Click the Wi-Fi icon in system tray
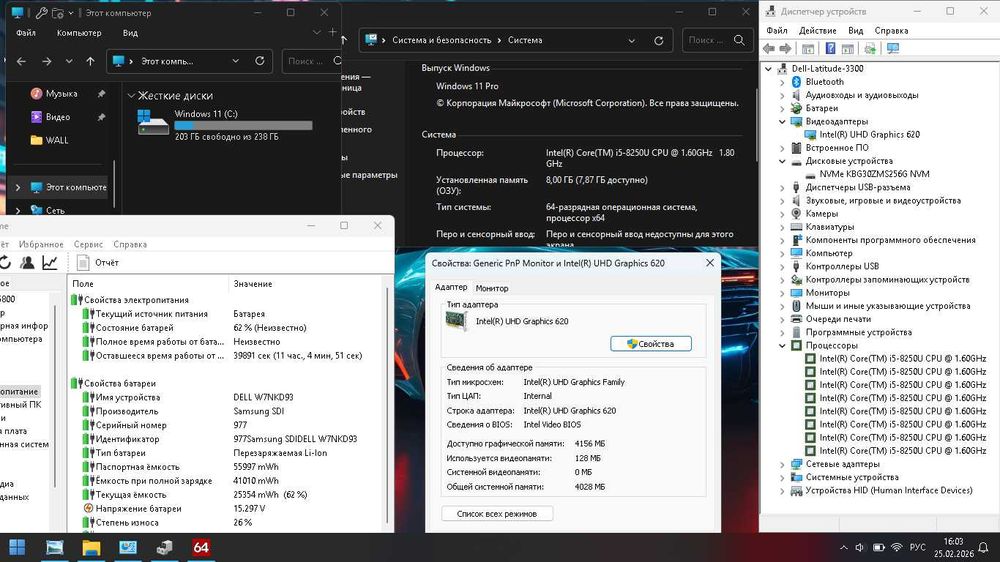This screenshot has height=562, width=1000. (897, 547)
